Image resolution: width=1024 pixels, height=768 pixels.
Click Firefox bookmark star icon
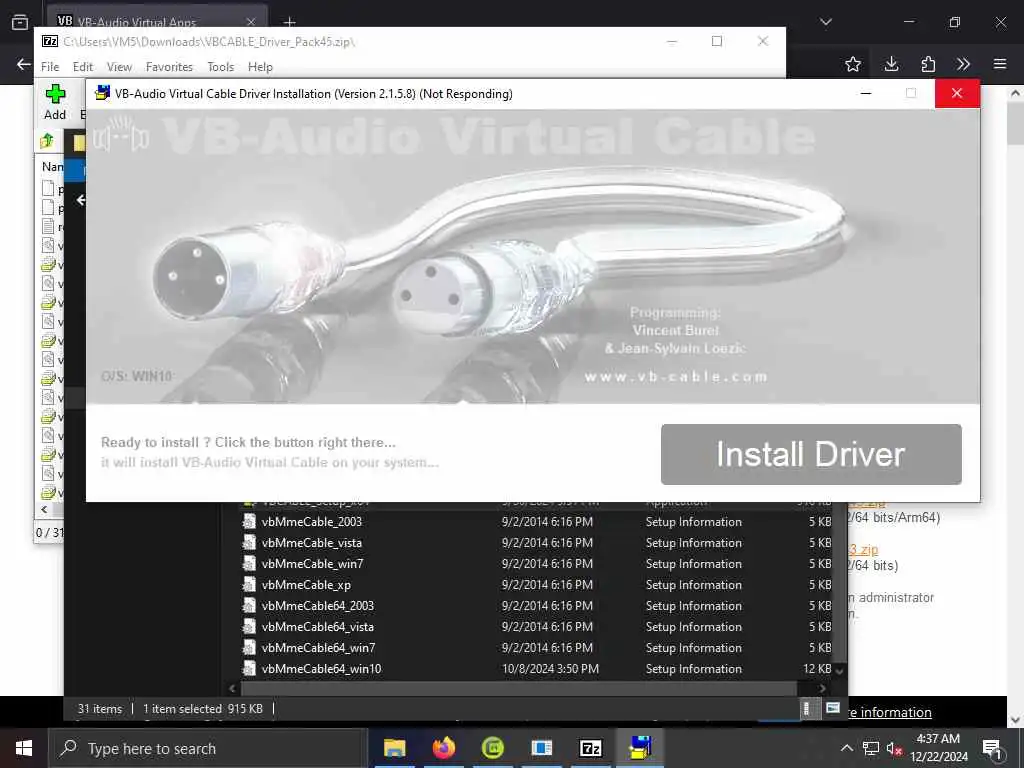pos(852,64)
